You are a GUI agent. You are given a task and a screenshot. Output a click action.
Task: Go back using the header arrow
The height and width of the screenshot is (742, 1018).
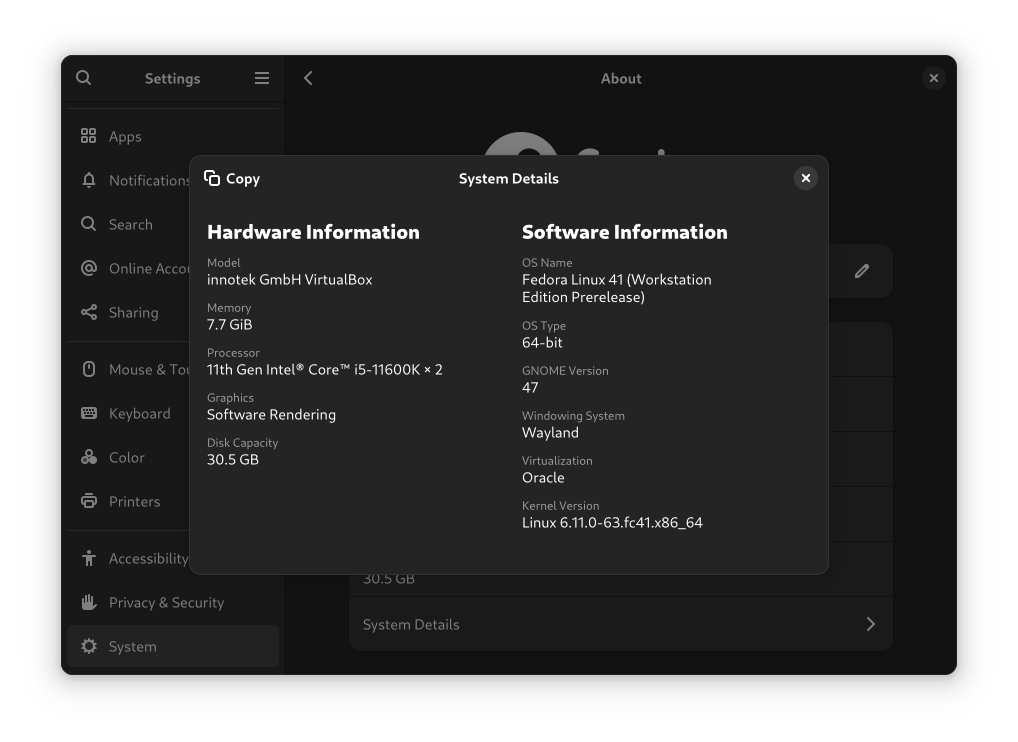point(308,78)
